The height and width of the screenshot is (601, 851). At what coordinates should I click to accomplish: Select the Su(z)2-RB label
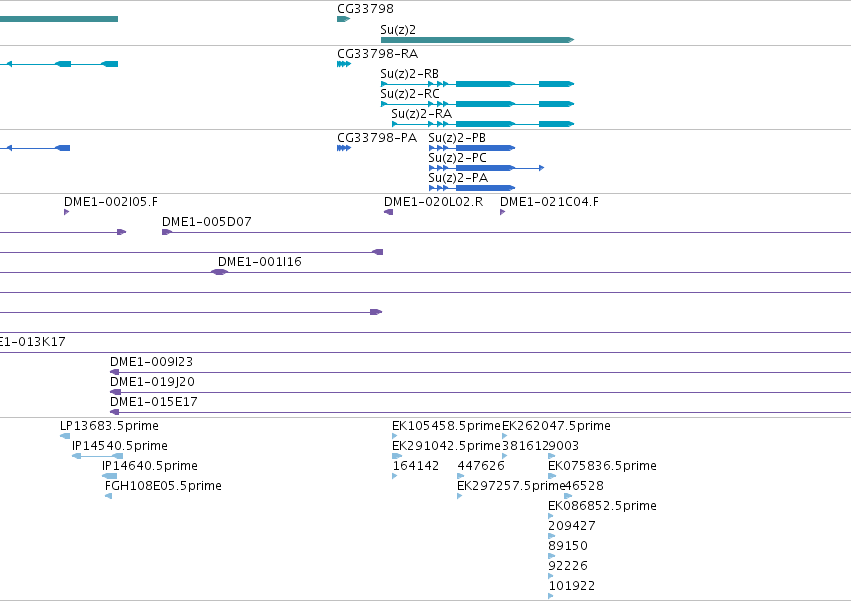[409, 74]
